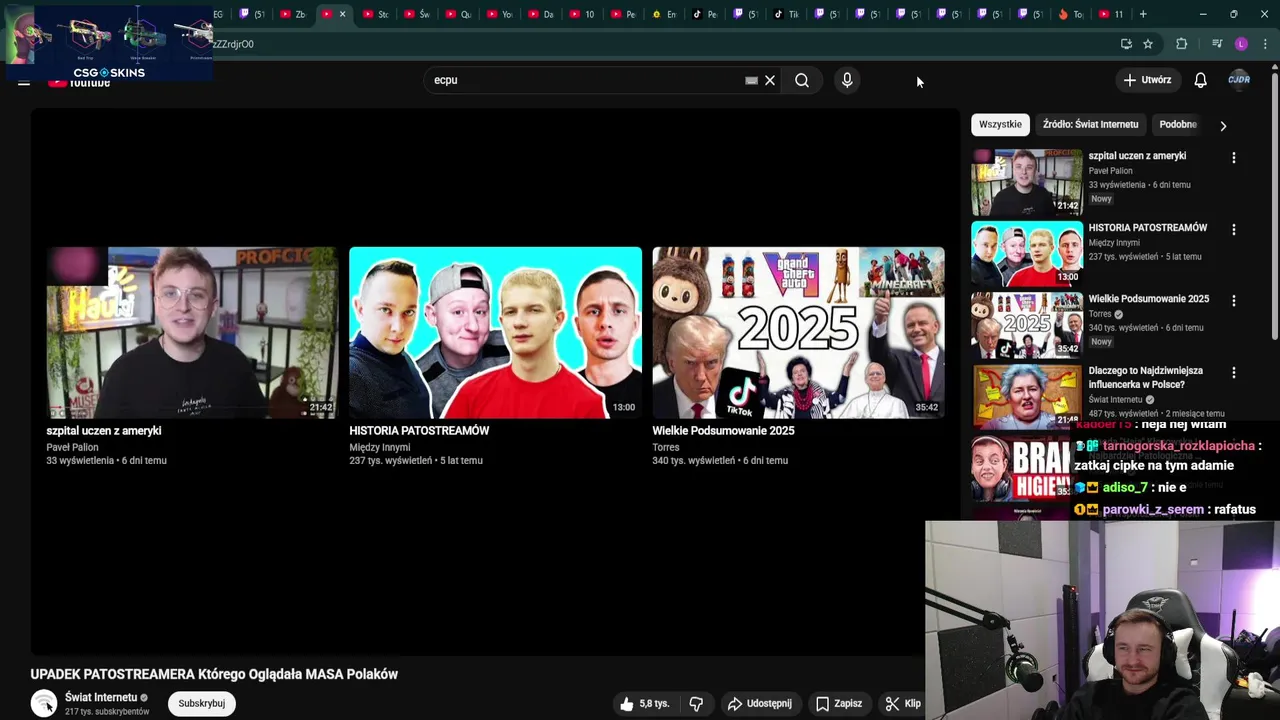Click sidebar title 'Wielkie Podsumowanie 2025'
Screen dimensions: 1280x720
coord(1149,299)
